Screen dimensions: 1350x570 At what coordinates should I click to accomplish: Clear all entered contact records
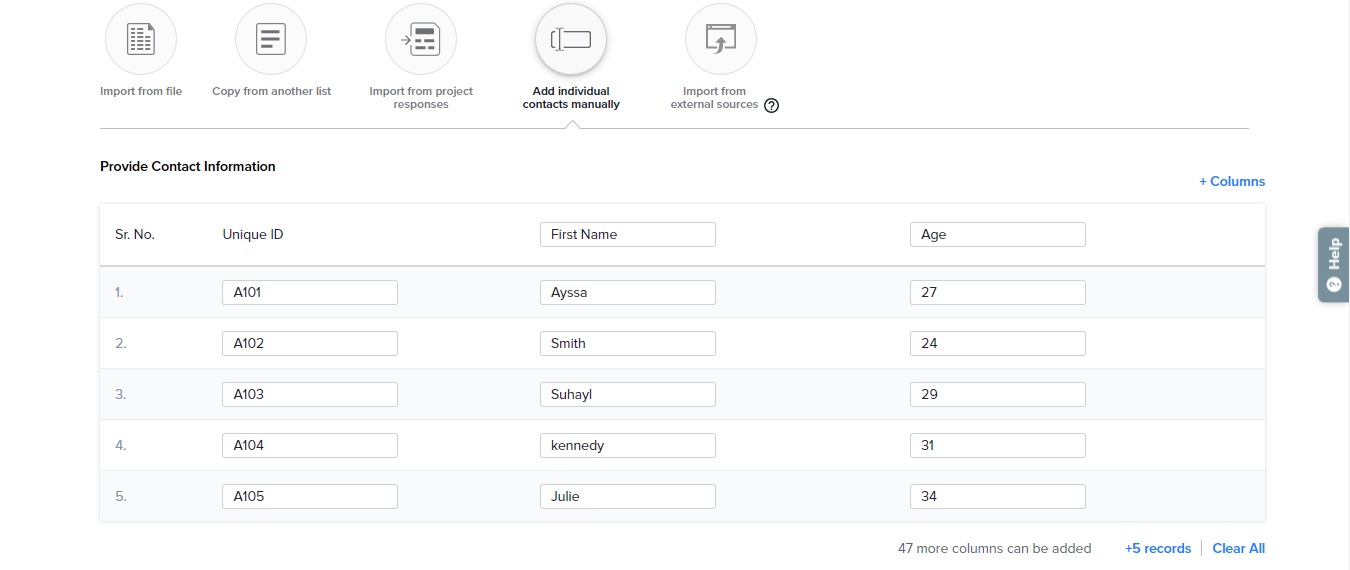[1238, 548]
